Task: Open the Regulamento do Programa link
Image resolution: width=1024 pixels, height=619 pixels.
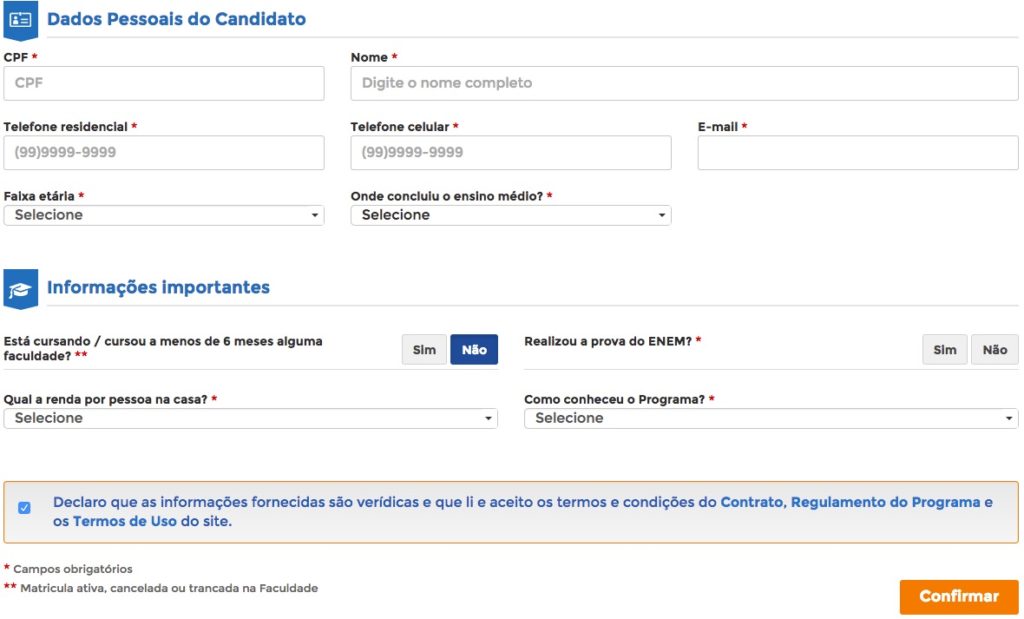Action: 885,502
